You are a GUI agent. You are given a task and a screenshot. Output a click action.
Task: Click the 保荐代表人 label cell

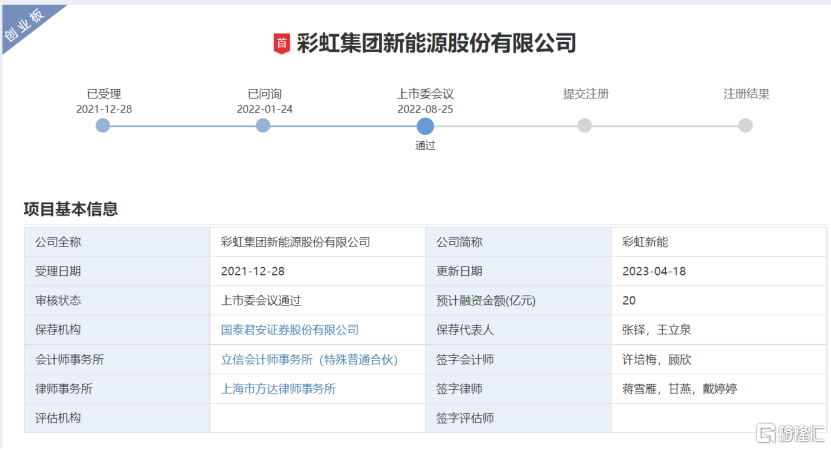pos(518,330)
